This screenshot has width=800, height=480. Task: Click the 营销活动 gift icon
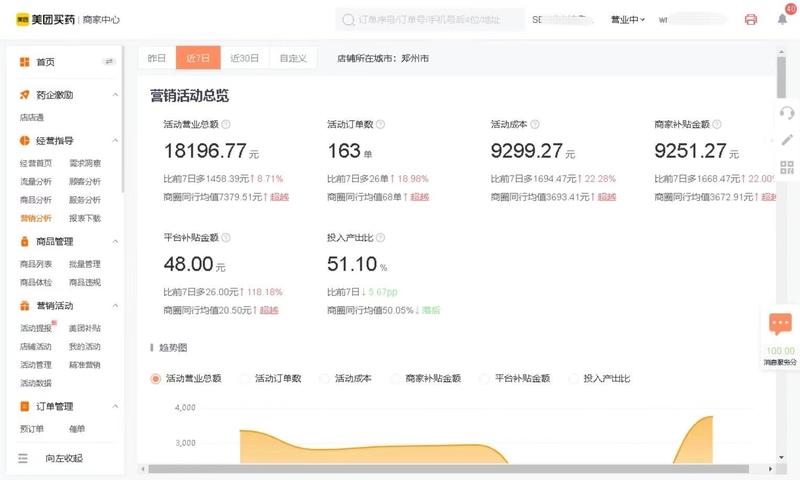(x=24, y=306)
